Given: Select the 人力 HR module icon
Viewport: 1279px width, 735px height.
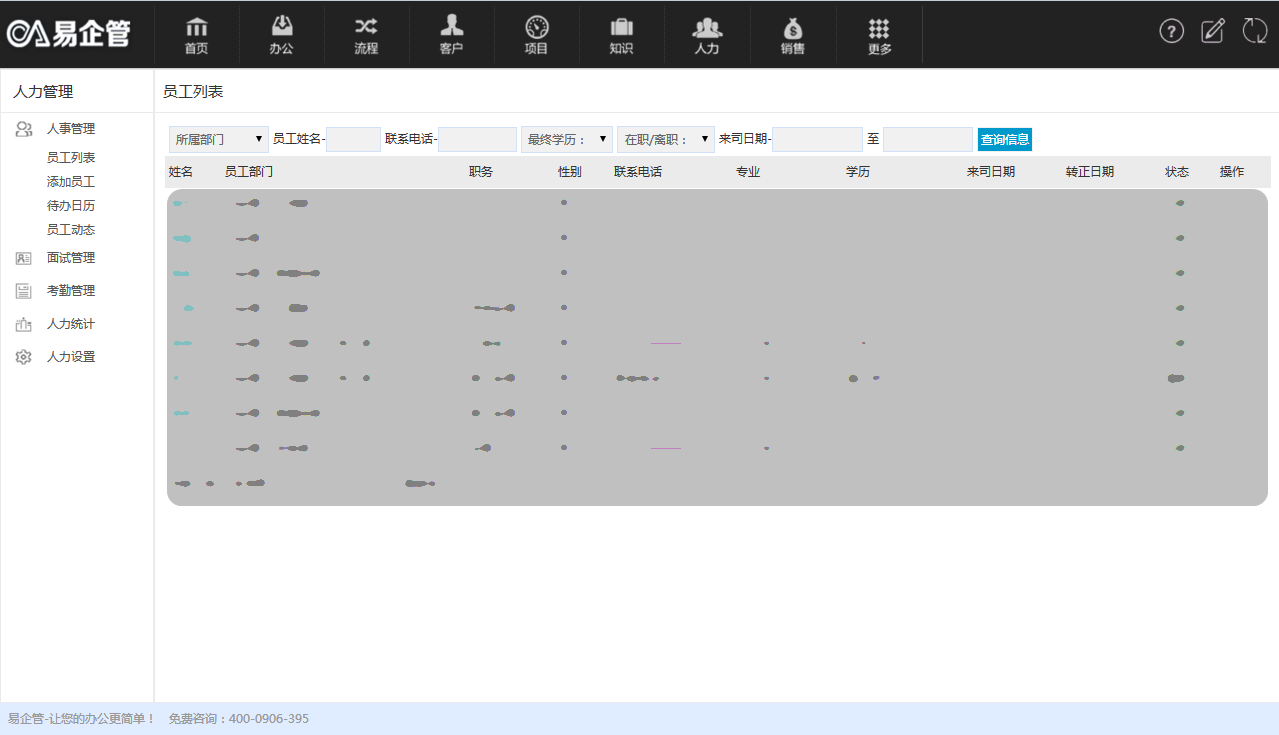Looking at the screenshot, I should click(x=707, y=31).
